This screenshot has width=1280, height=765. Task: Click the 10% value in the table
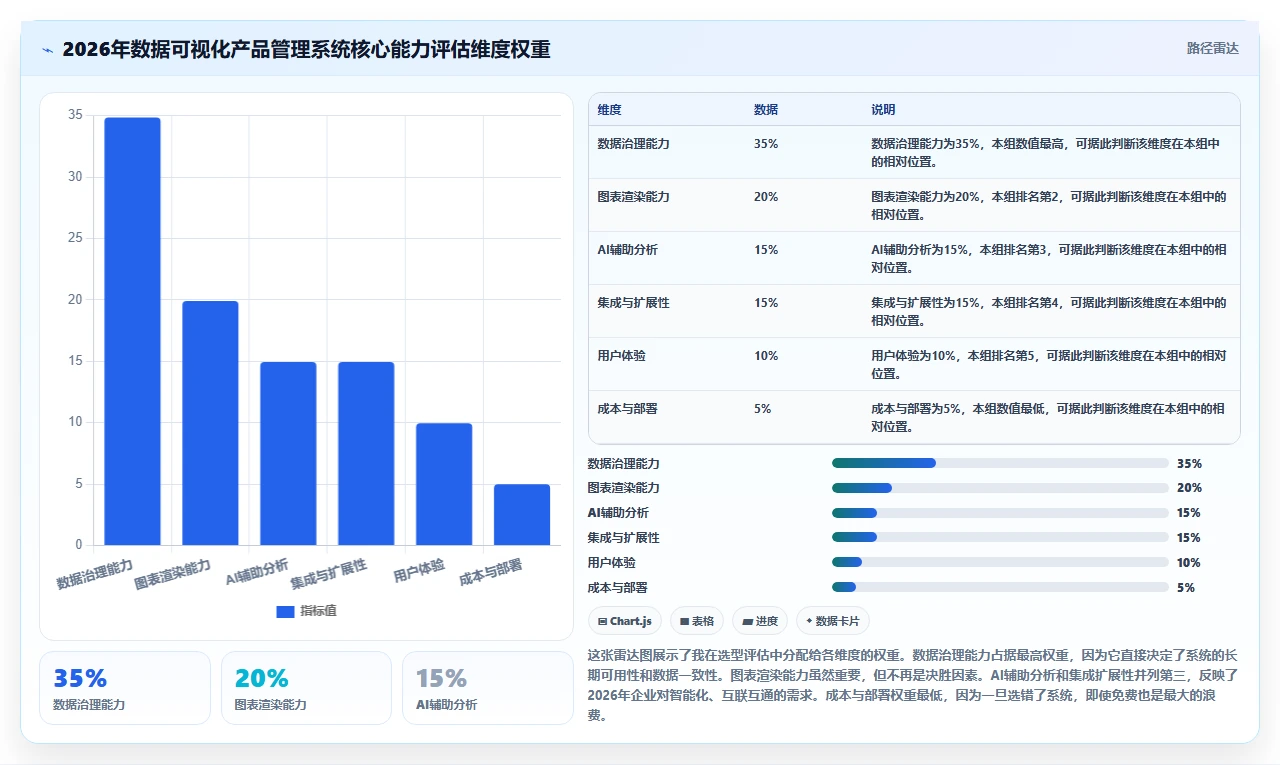point(766,356)
